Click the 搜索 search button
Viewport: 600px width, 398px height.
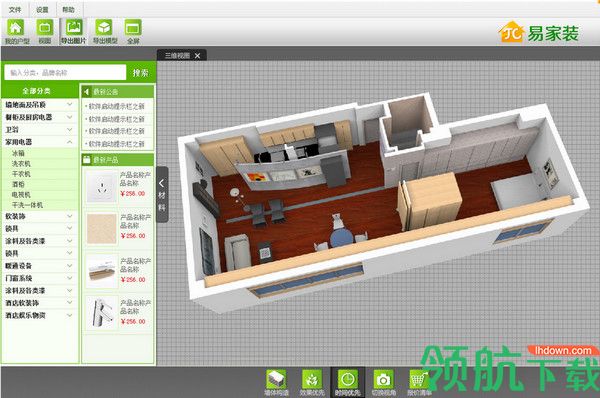(x=140, y=73)
